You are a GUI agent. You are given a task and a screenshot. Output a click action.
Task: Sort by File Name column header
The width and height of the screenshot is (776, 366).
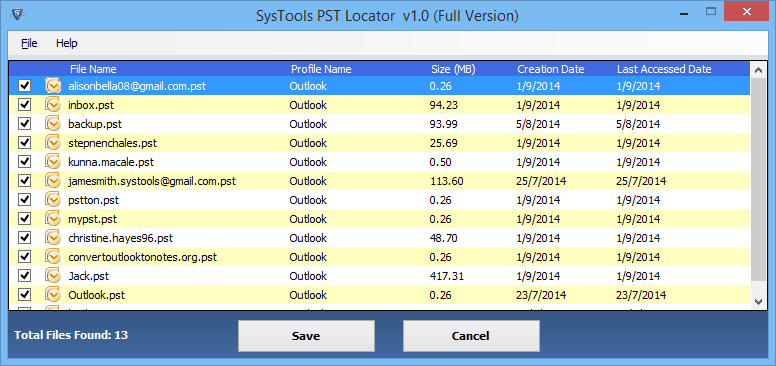pyautogui.click(x=93, y=69)
